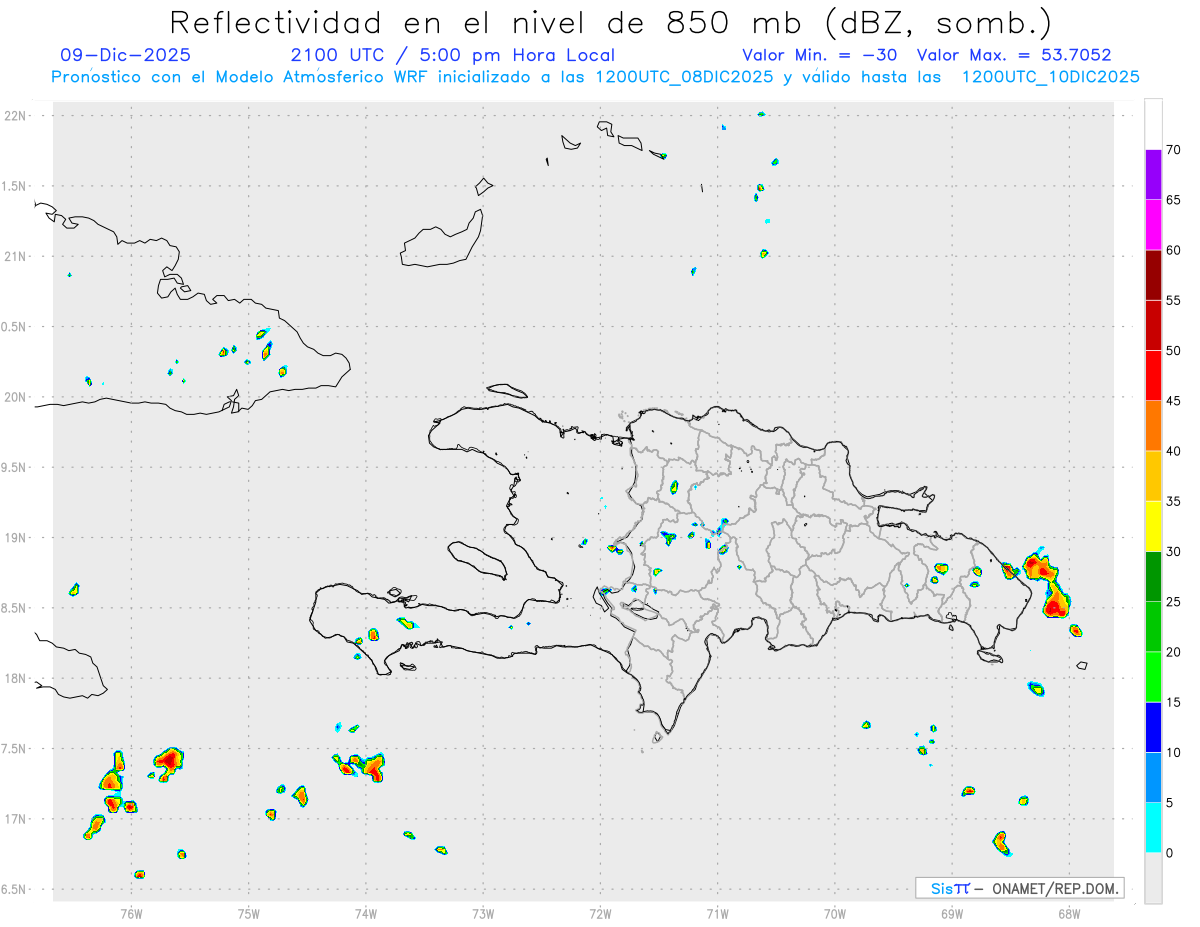Click the colorbar value '70'
This screenshot has height=927, width=1200.
click(x=1173, y=150)
